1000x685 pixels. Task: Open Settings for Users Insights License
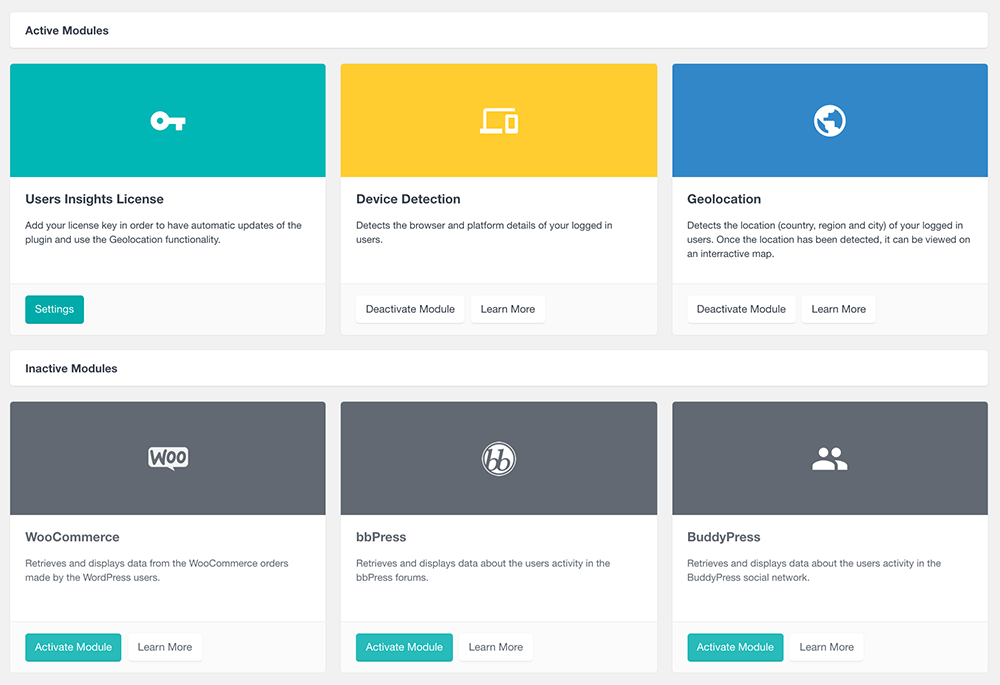click(54, 309)
